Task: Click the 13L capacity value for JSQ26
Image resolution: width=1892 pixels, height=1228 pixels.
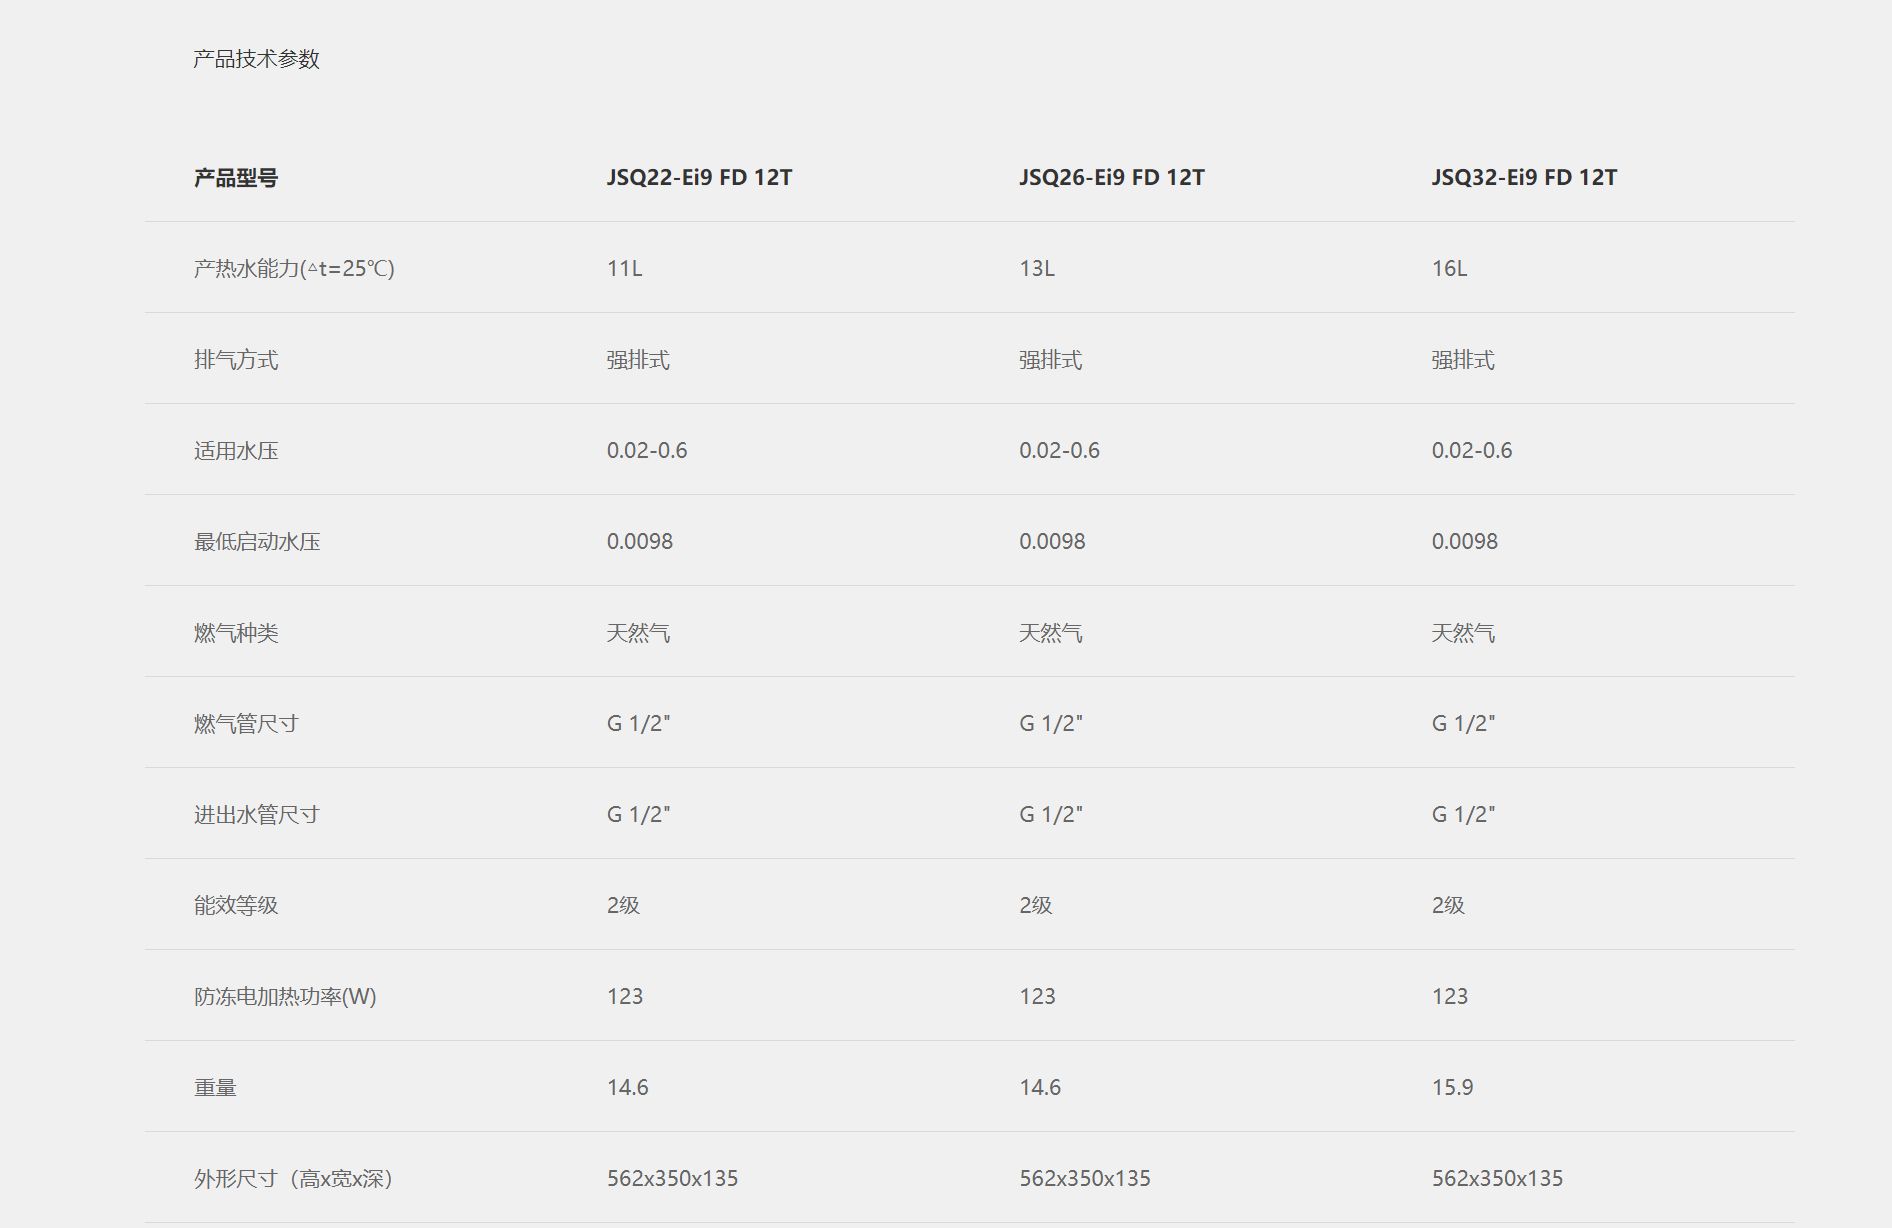Action: [1037, 268]
